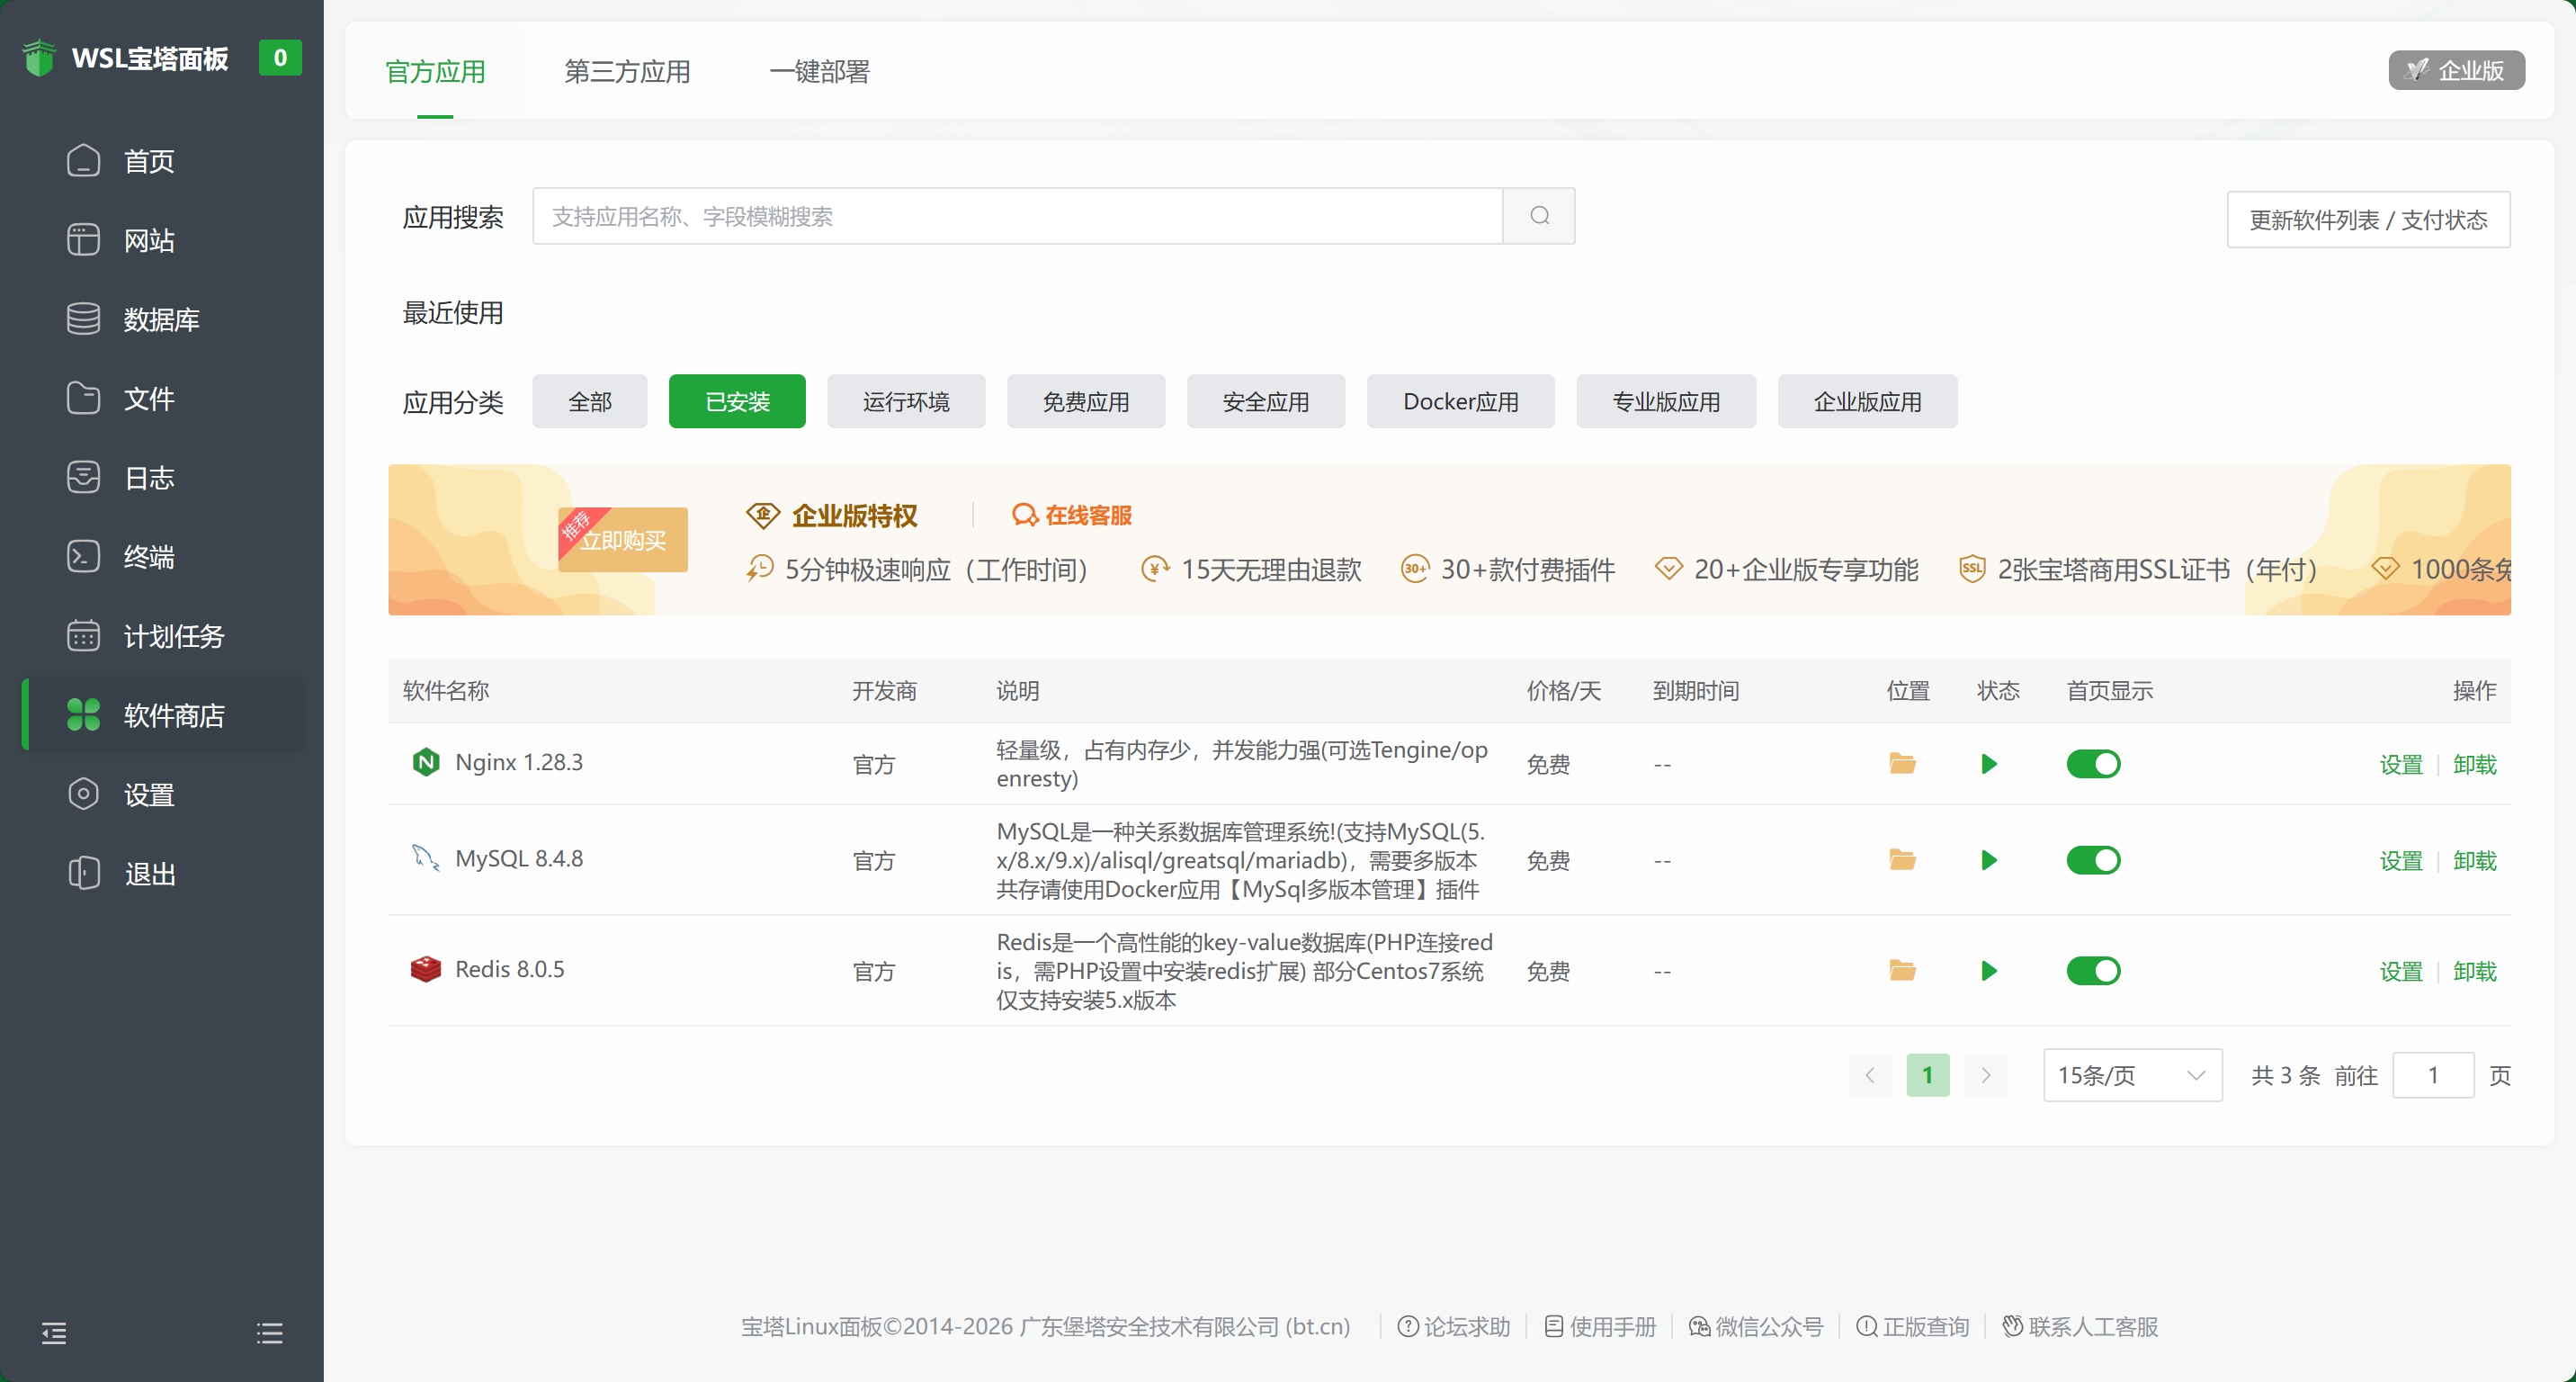
Task: Filter by 专业版应用 category
Action: [x=1666, y=401]
